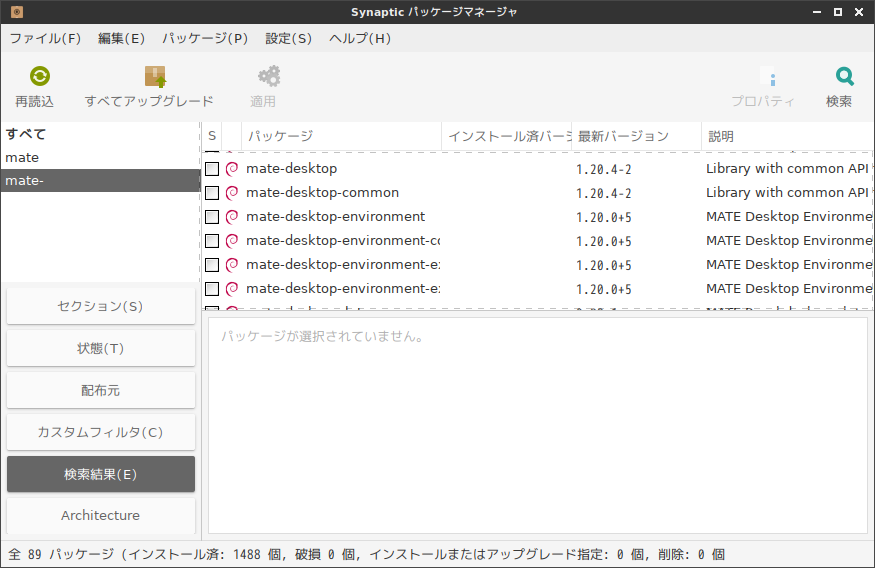875x568 pixels.
Task: Select the 'mate-' search history entry
Action: tap(100, 181)
